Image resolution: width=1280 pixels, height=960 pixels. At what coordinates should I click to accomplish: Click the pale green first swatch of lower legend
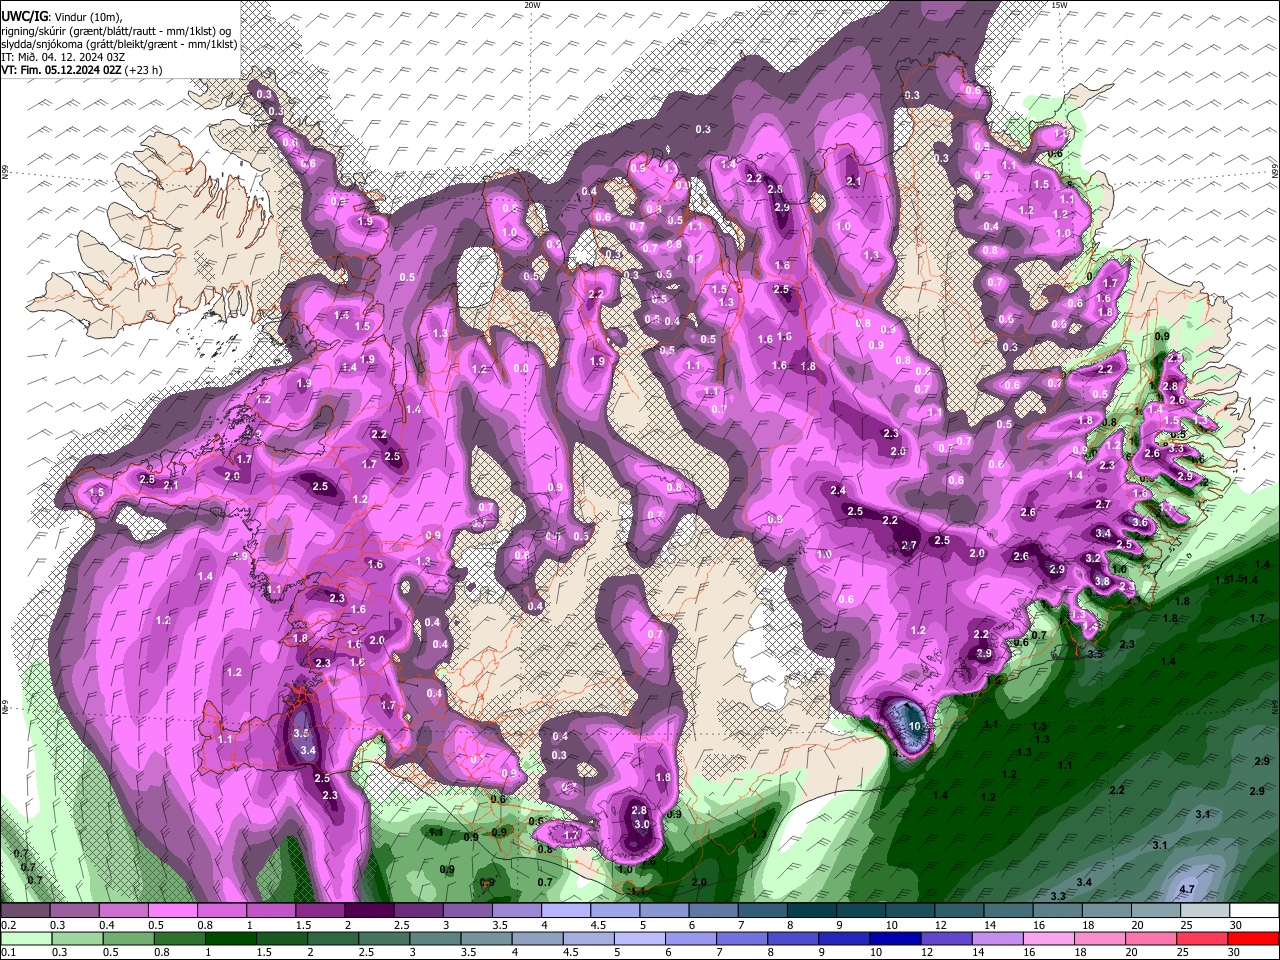pos(25,939)
